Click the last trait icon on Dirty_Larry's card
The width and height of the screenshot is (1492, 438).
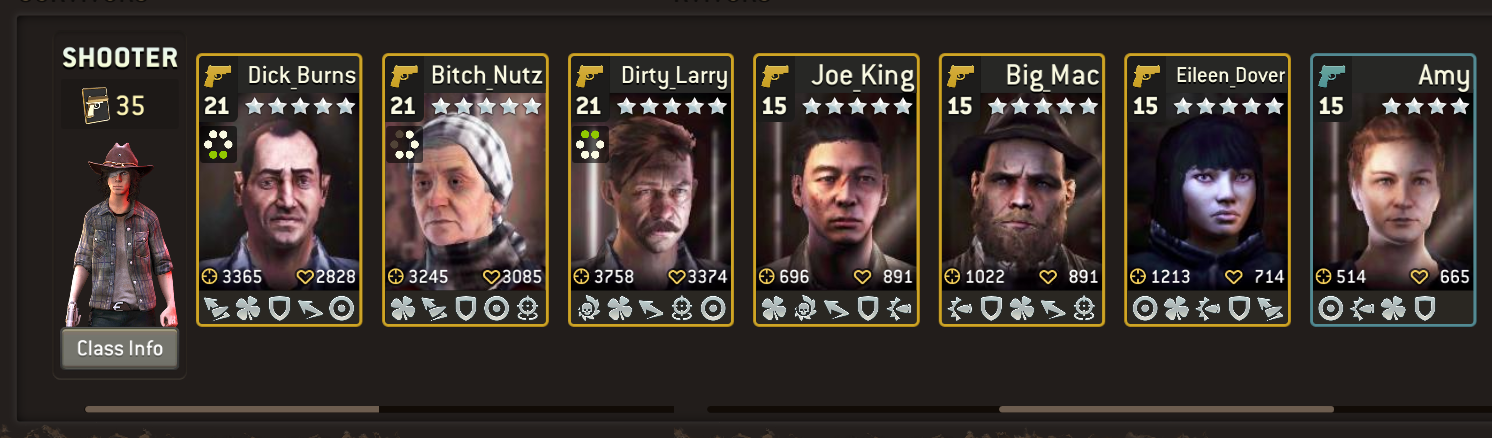(x=714, y=309)
